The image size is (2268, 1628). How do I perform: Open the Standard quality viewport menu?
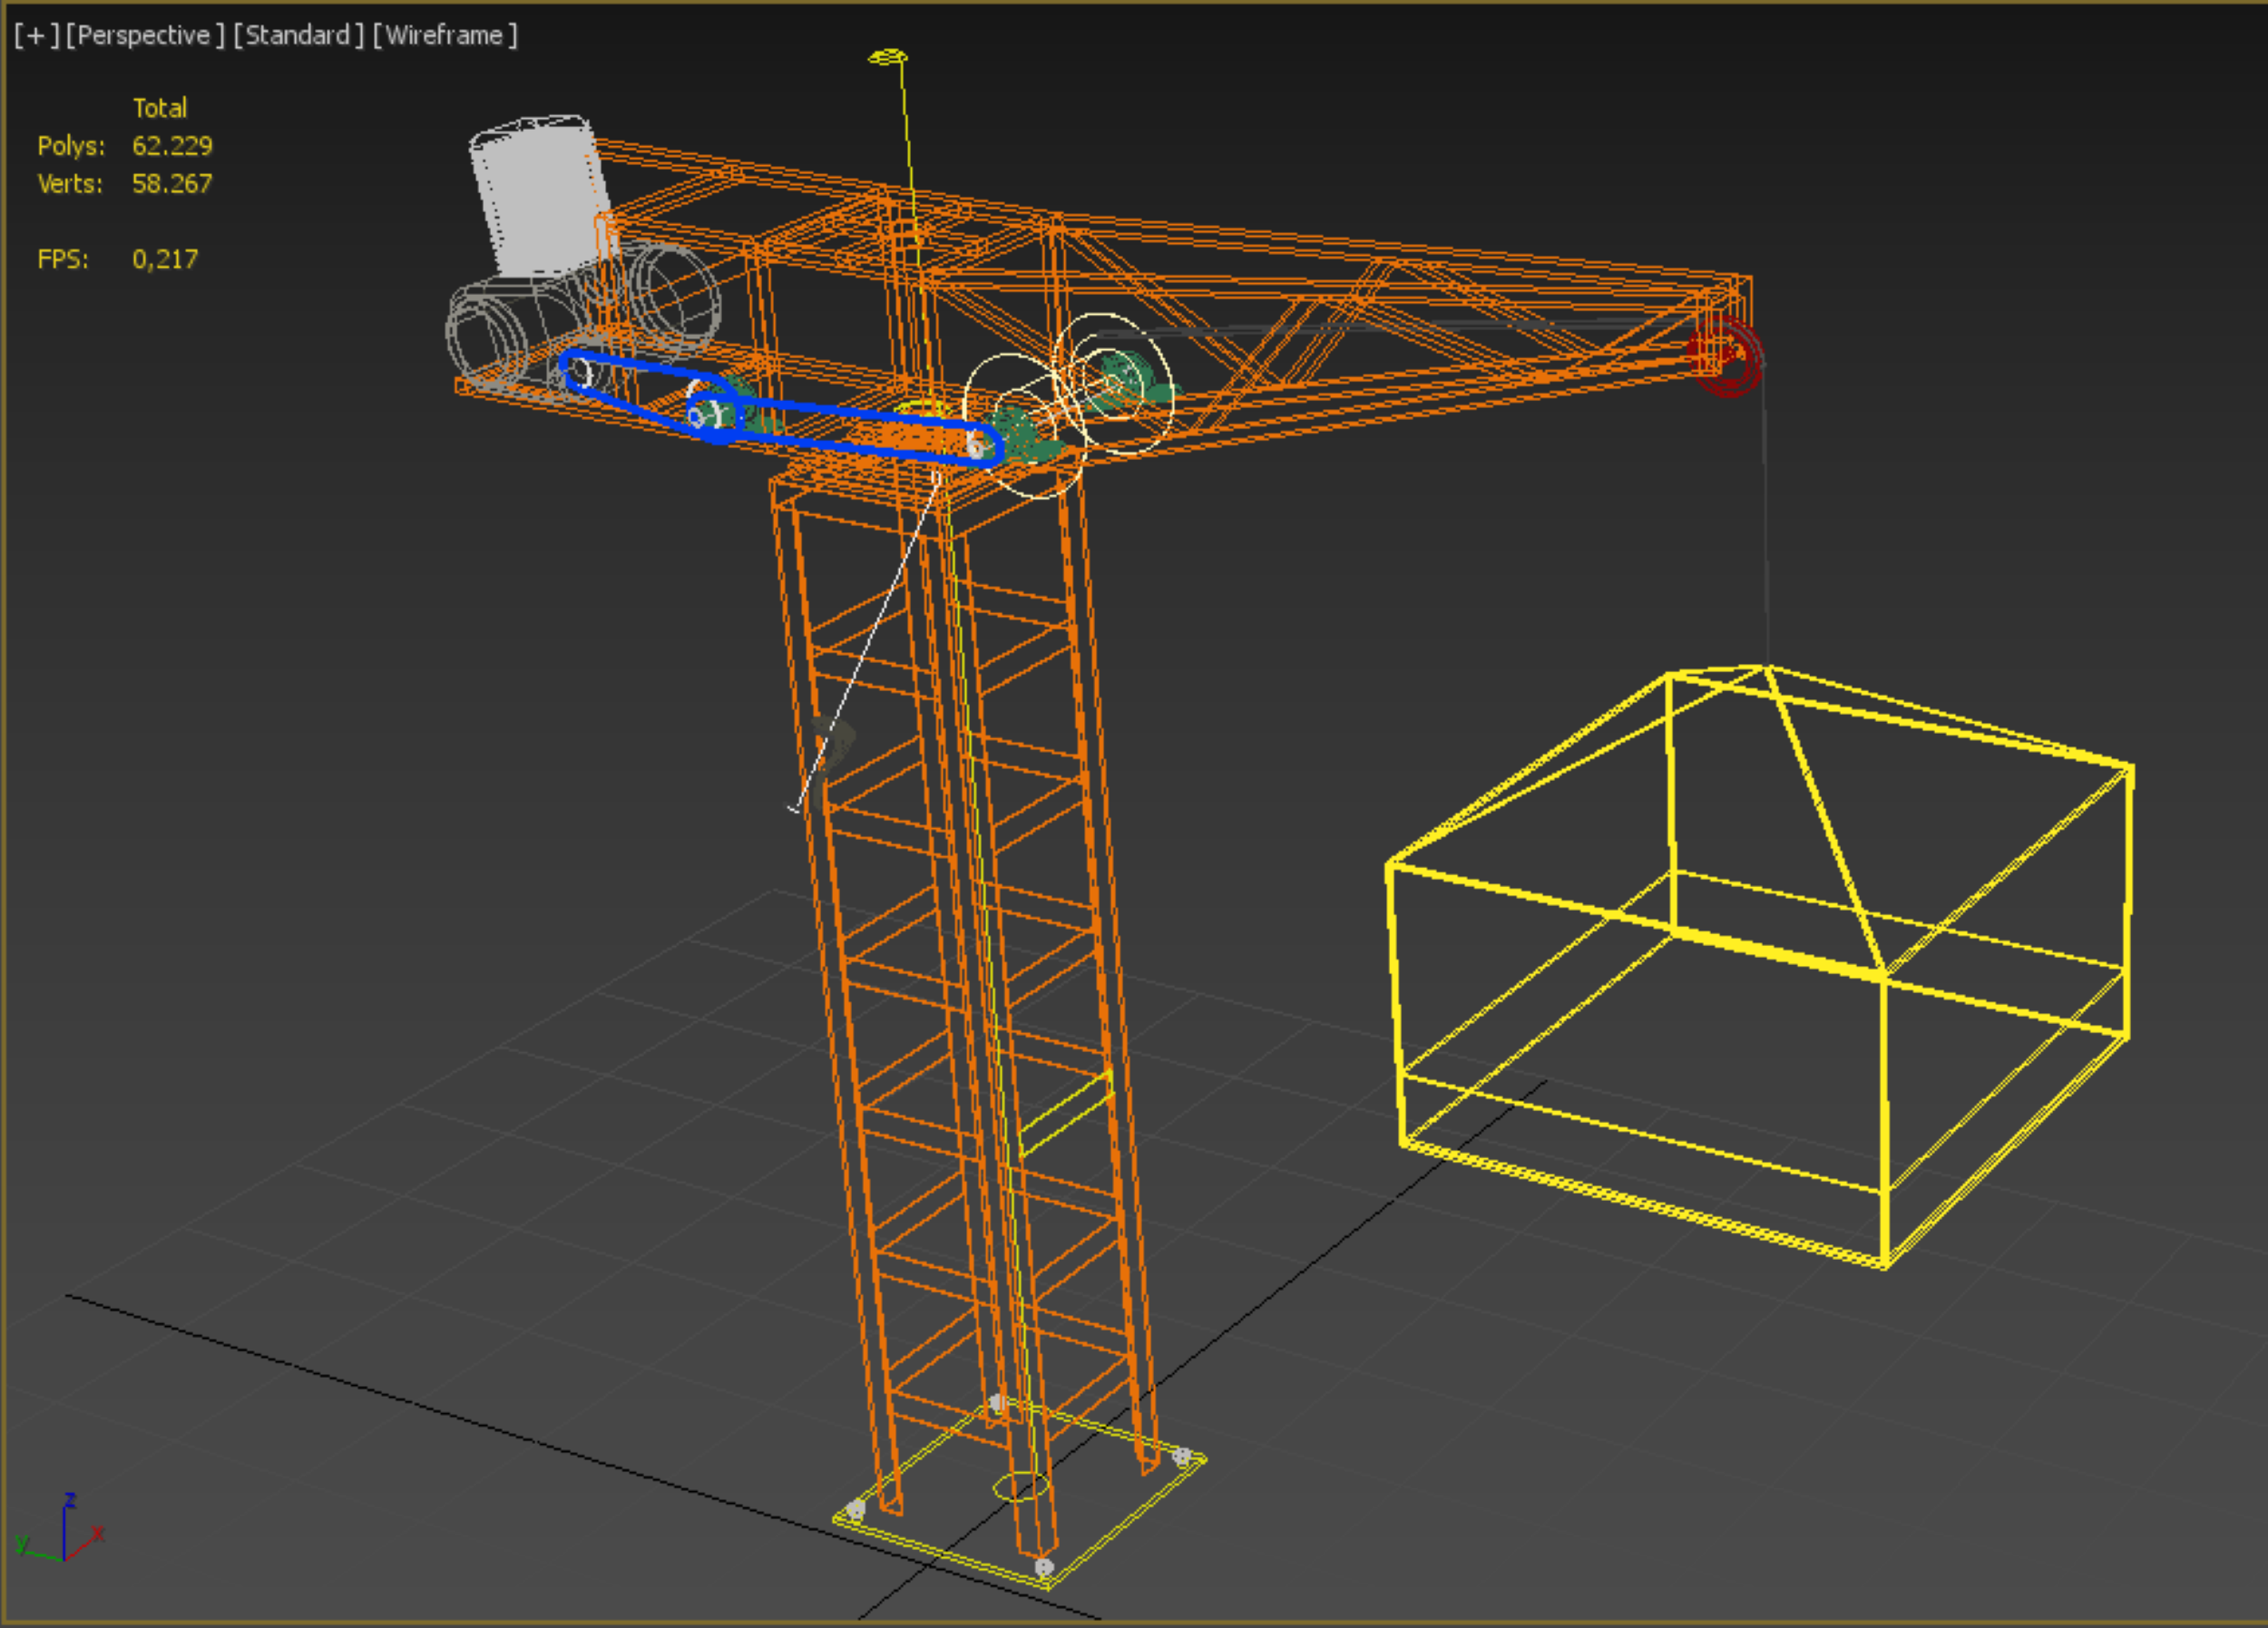point(298,36)
